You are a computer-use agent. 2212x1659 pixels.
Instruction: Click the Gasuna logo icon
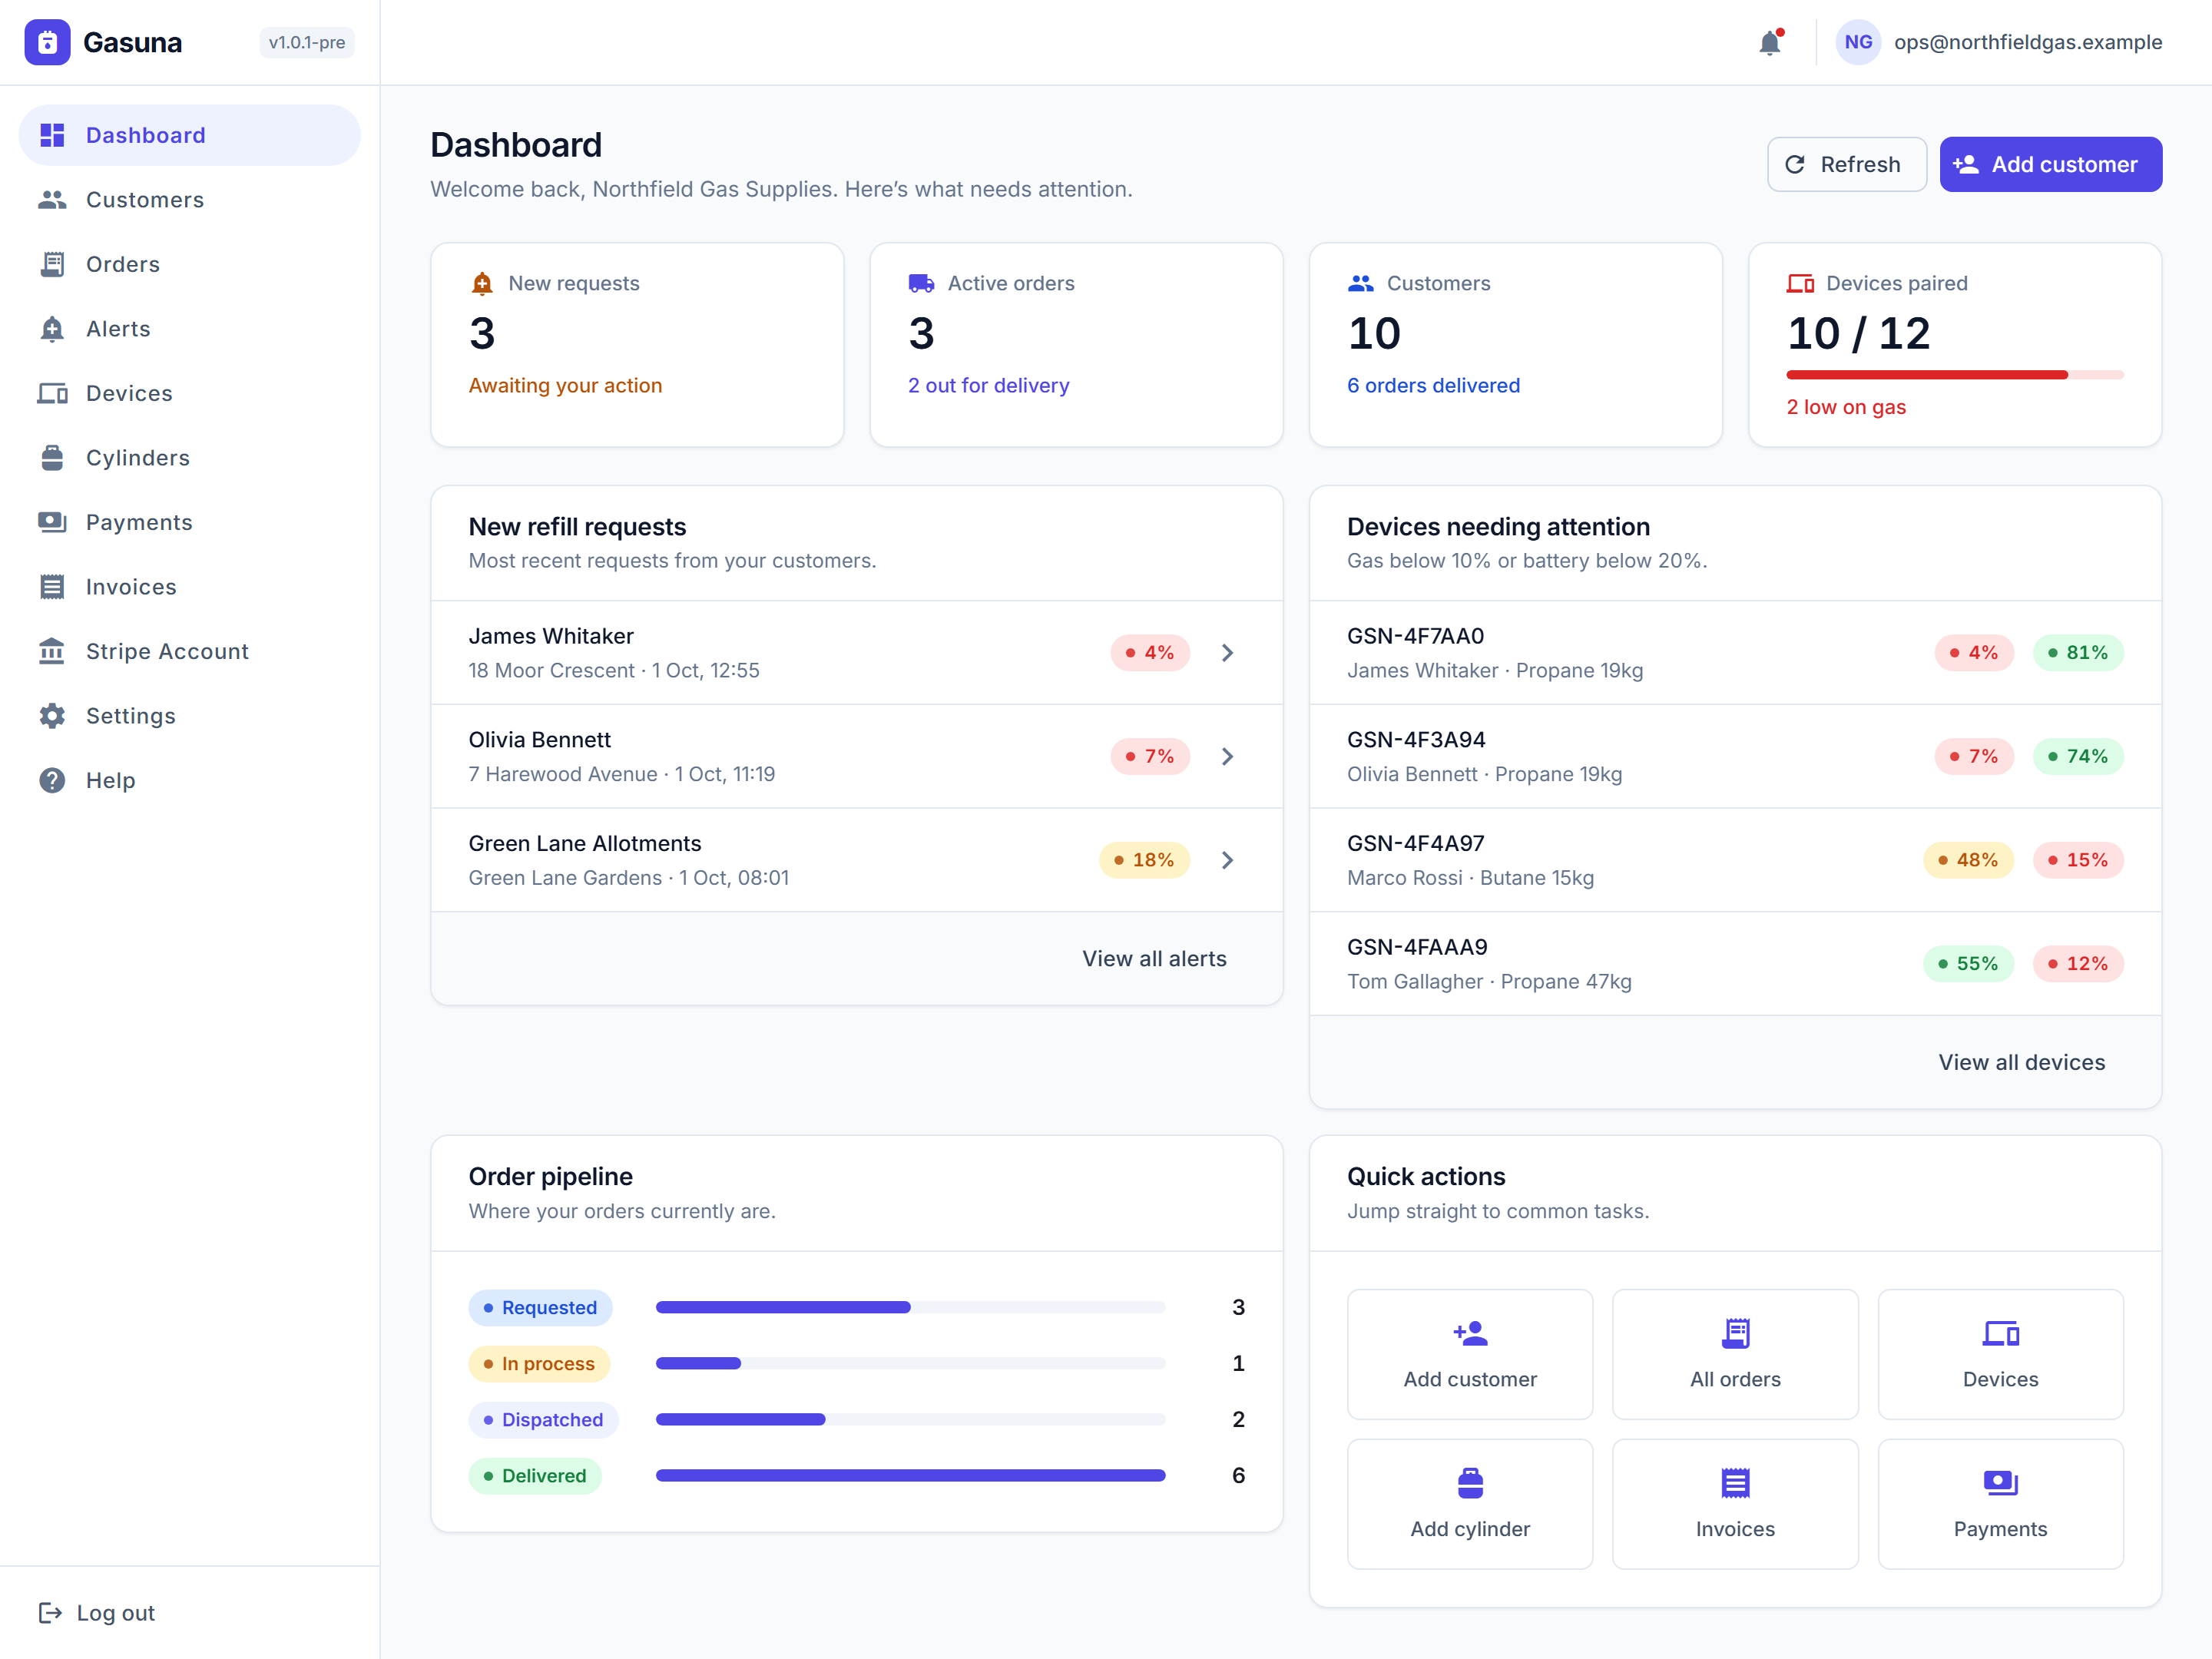click(x=47, y=43)
